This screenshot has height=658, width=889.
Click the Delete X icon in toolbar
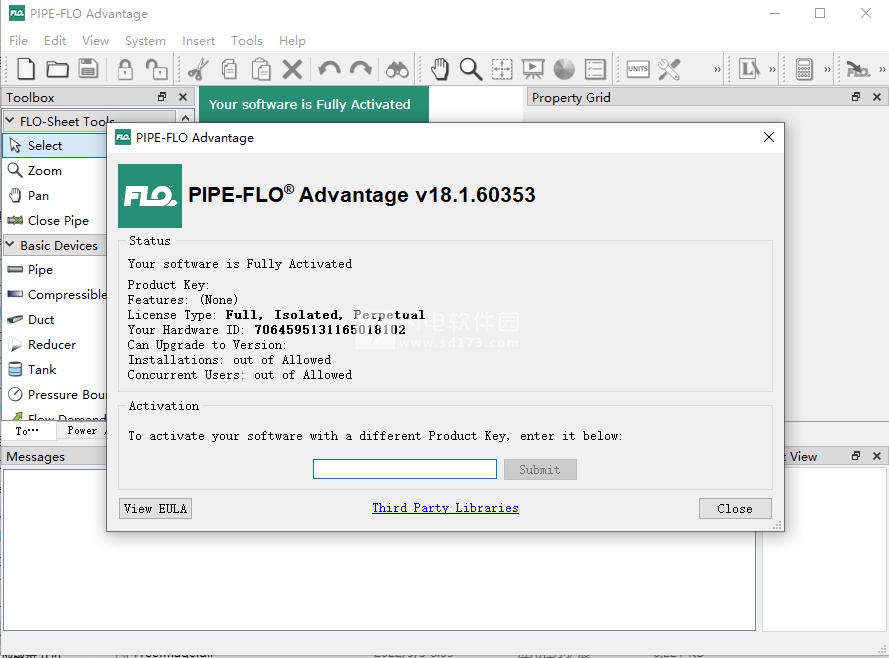[x=293, y=69]
